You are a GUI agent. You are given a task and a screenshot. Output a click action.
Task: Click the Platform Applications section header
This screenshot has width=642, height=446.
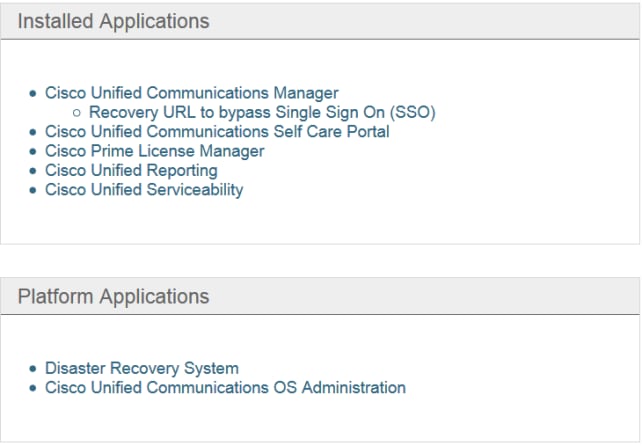click(x=114, y=297)
